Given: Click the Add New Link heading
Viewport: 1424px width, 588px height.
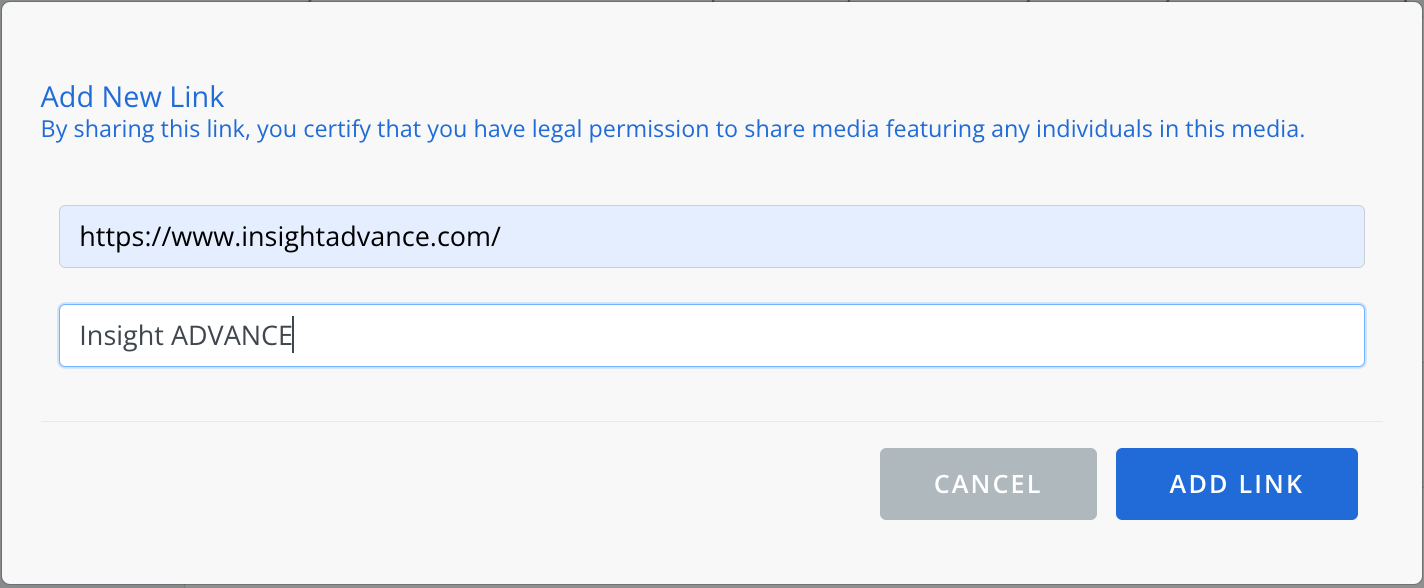Looking at the screenshot, I should [x=132, y=97].
